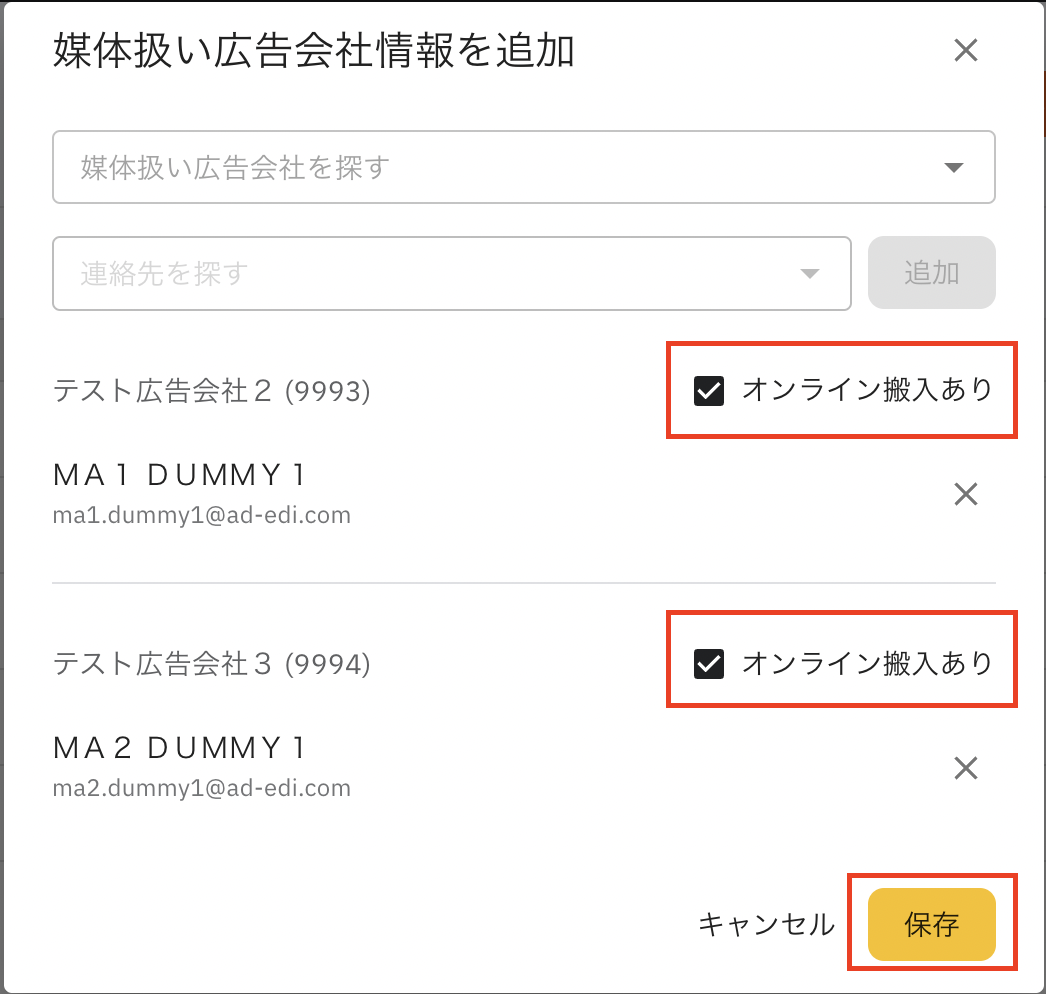
Task: Click the 媒体扱い広告会社情報を追加 dialog title
Action: click(313, 52)
